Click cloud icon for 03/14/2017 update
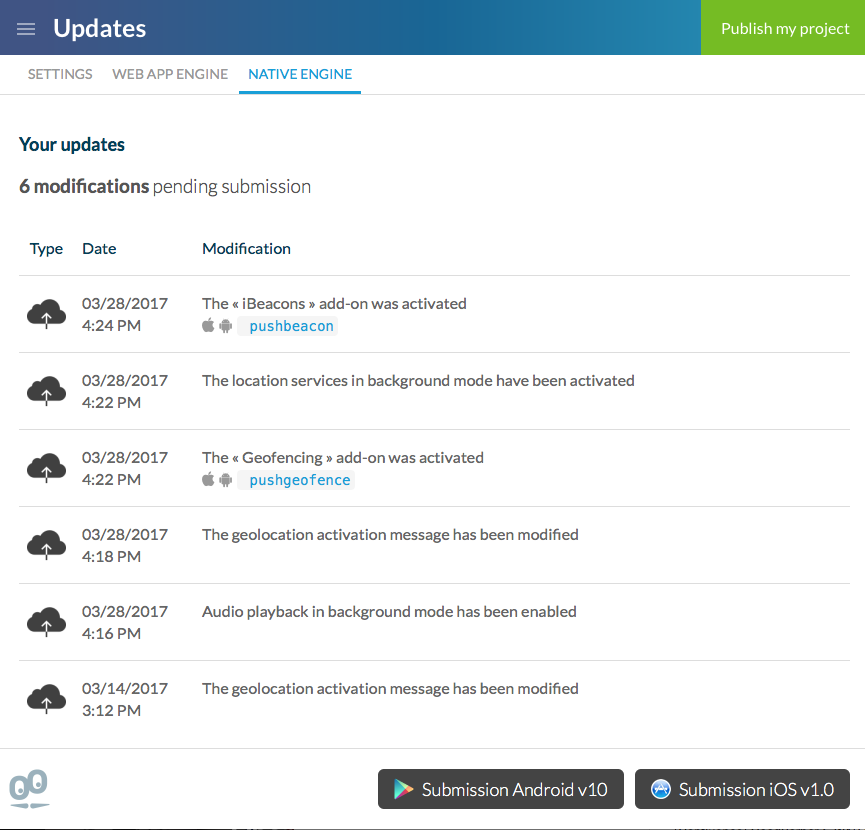 pyautogui.click(x=46, y=699)
